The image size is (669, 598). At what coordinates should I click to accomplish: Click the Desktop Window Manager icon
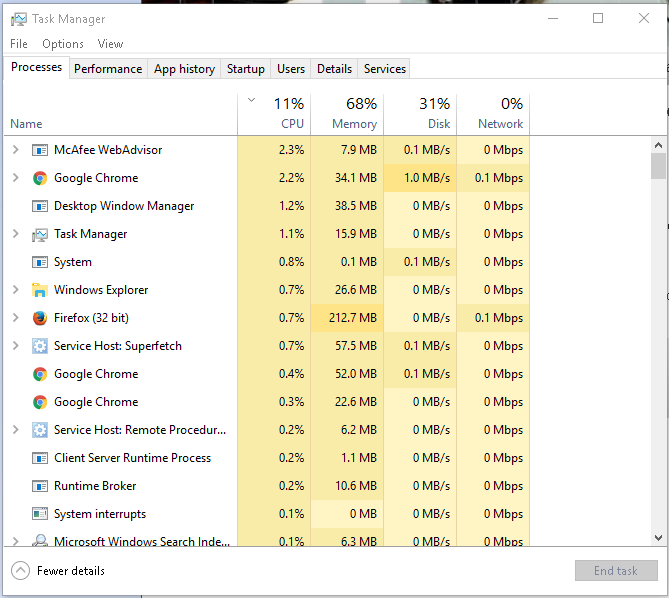click(x=40, y=206)
